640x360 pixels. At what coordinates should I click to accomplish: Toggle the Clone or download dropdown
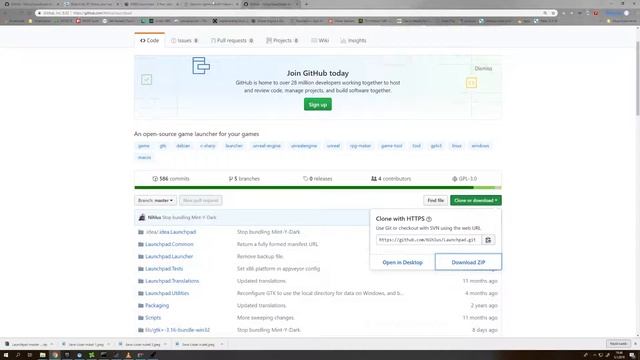click(476, 200)
